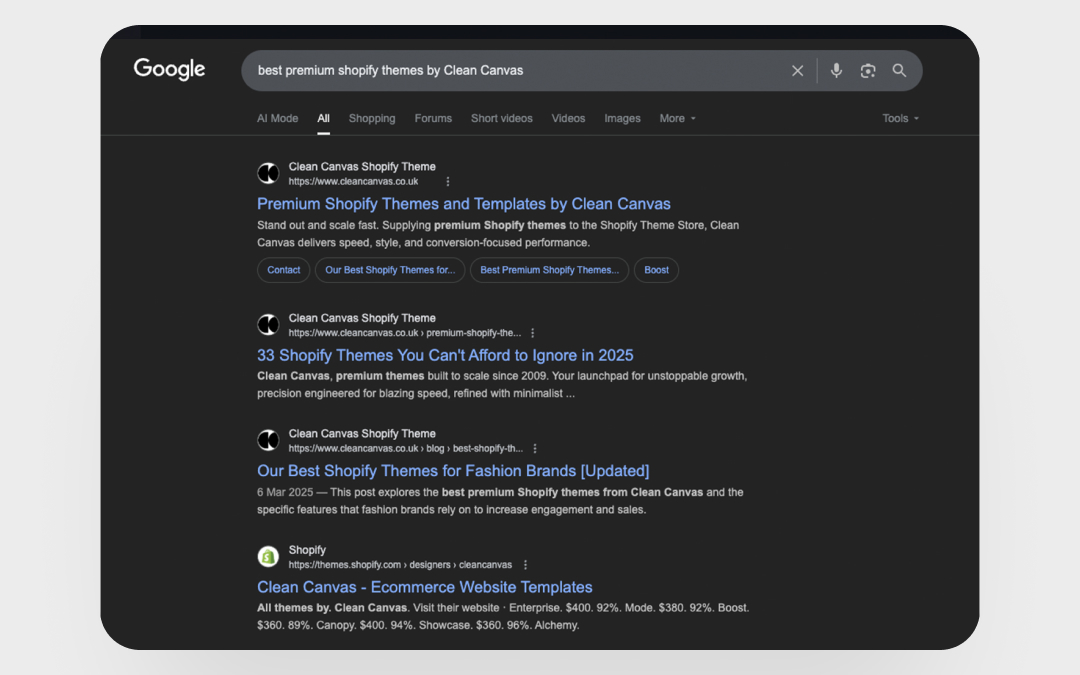The width and height of the screenshot is (1080, 675).
Task: Activate voice search with the microphone icon
Action: click(x=836, y=70)
